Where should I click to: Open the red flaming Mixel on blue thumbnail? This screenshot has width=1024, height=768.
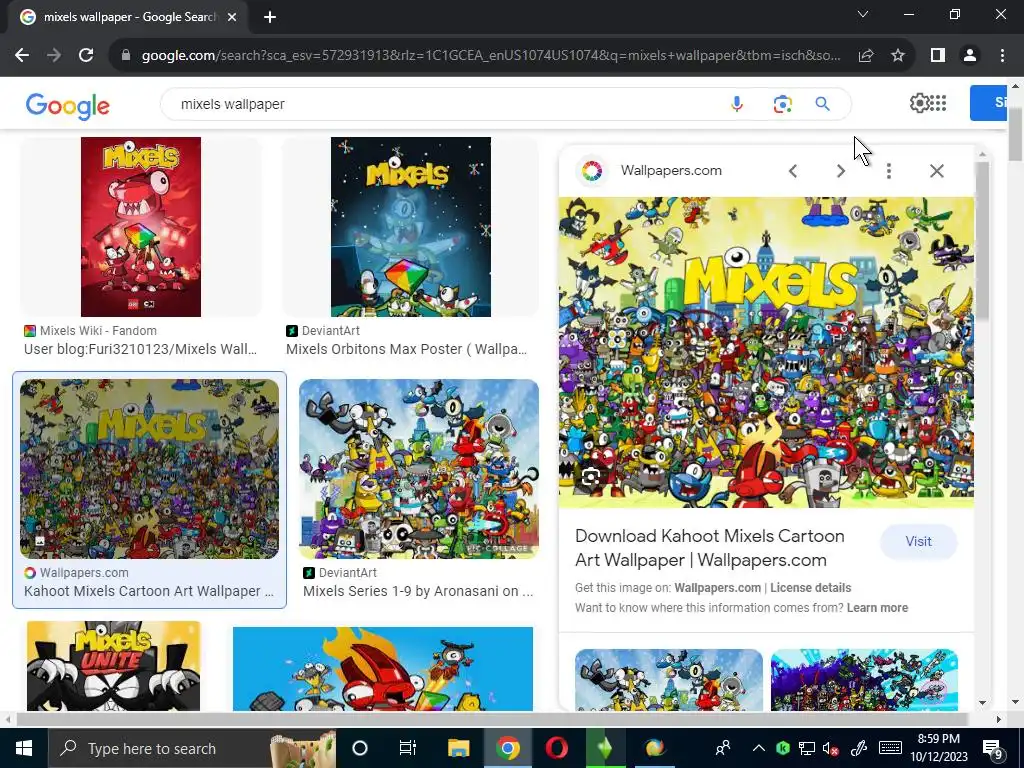(383, 669)
